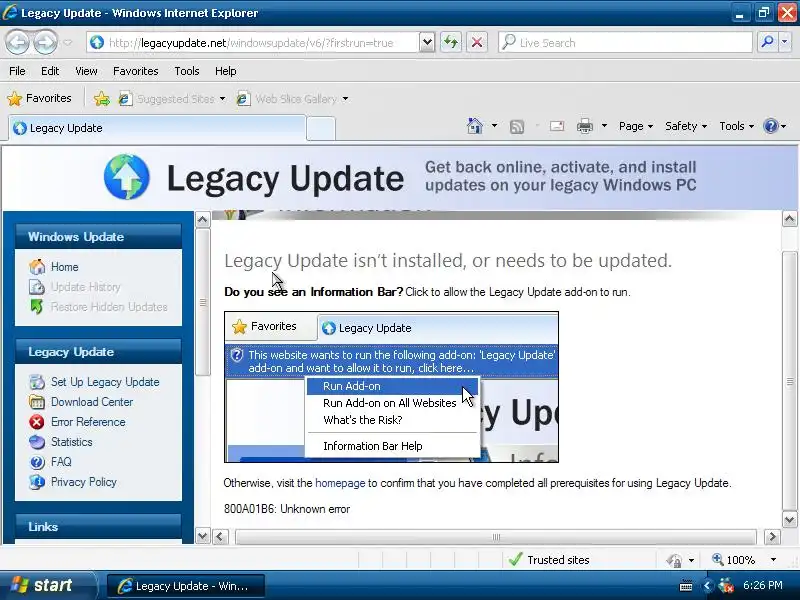Stop loading with the red X icon

pos(477,42)
